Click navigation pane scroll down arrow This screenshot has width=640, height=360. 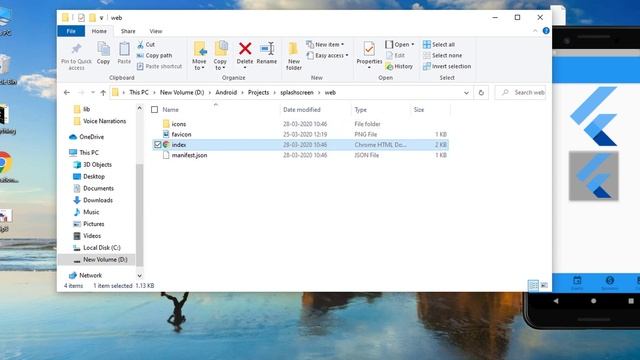point(139,276)
